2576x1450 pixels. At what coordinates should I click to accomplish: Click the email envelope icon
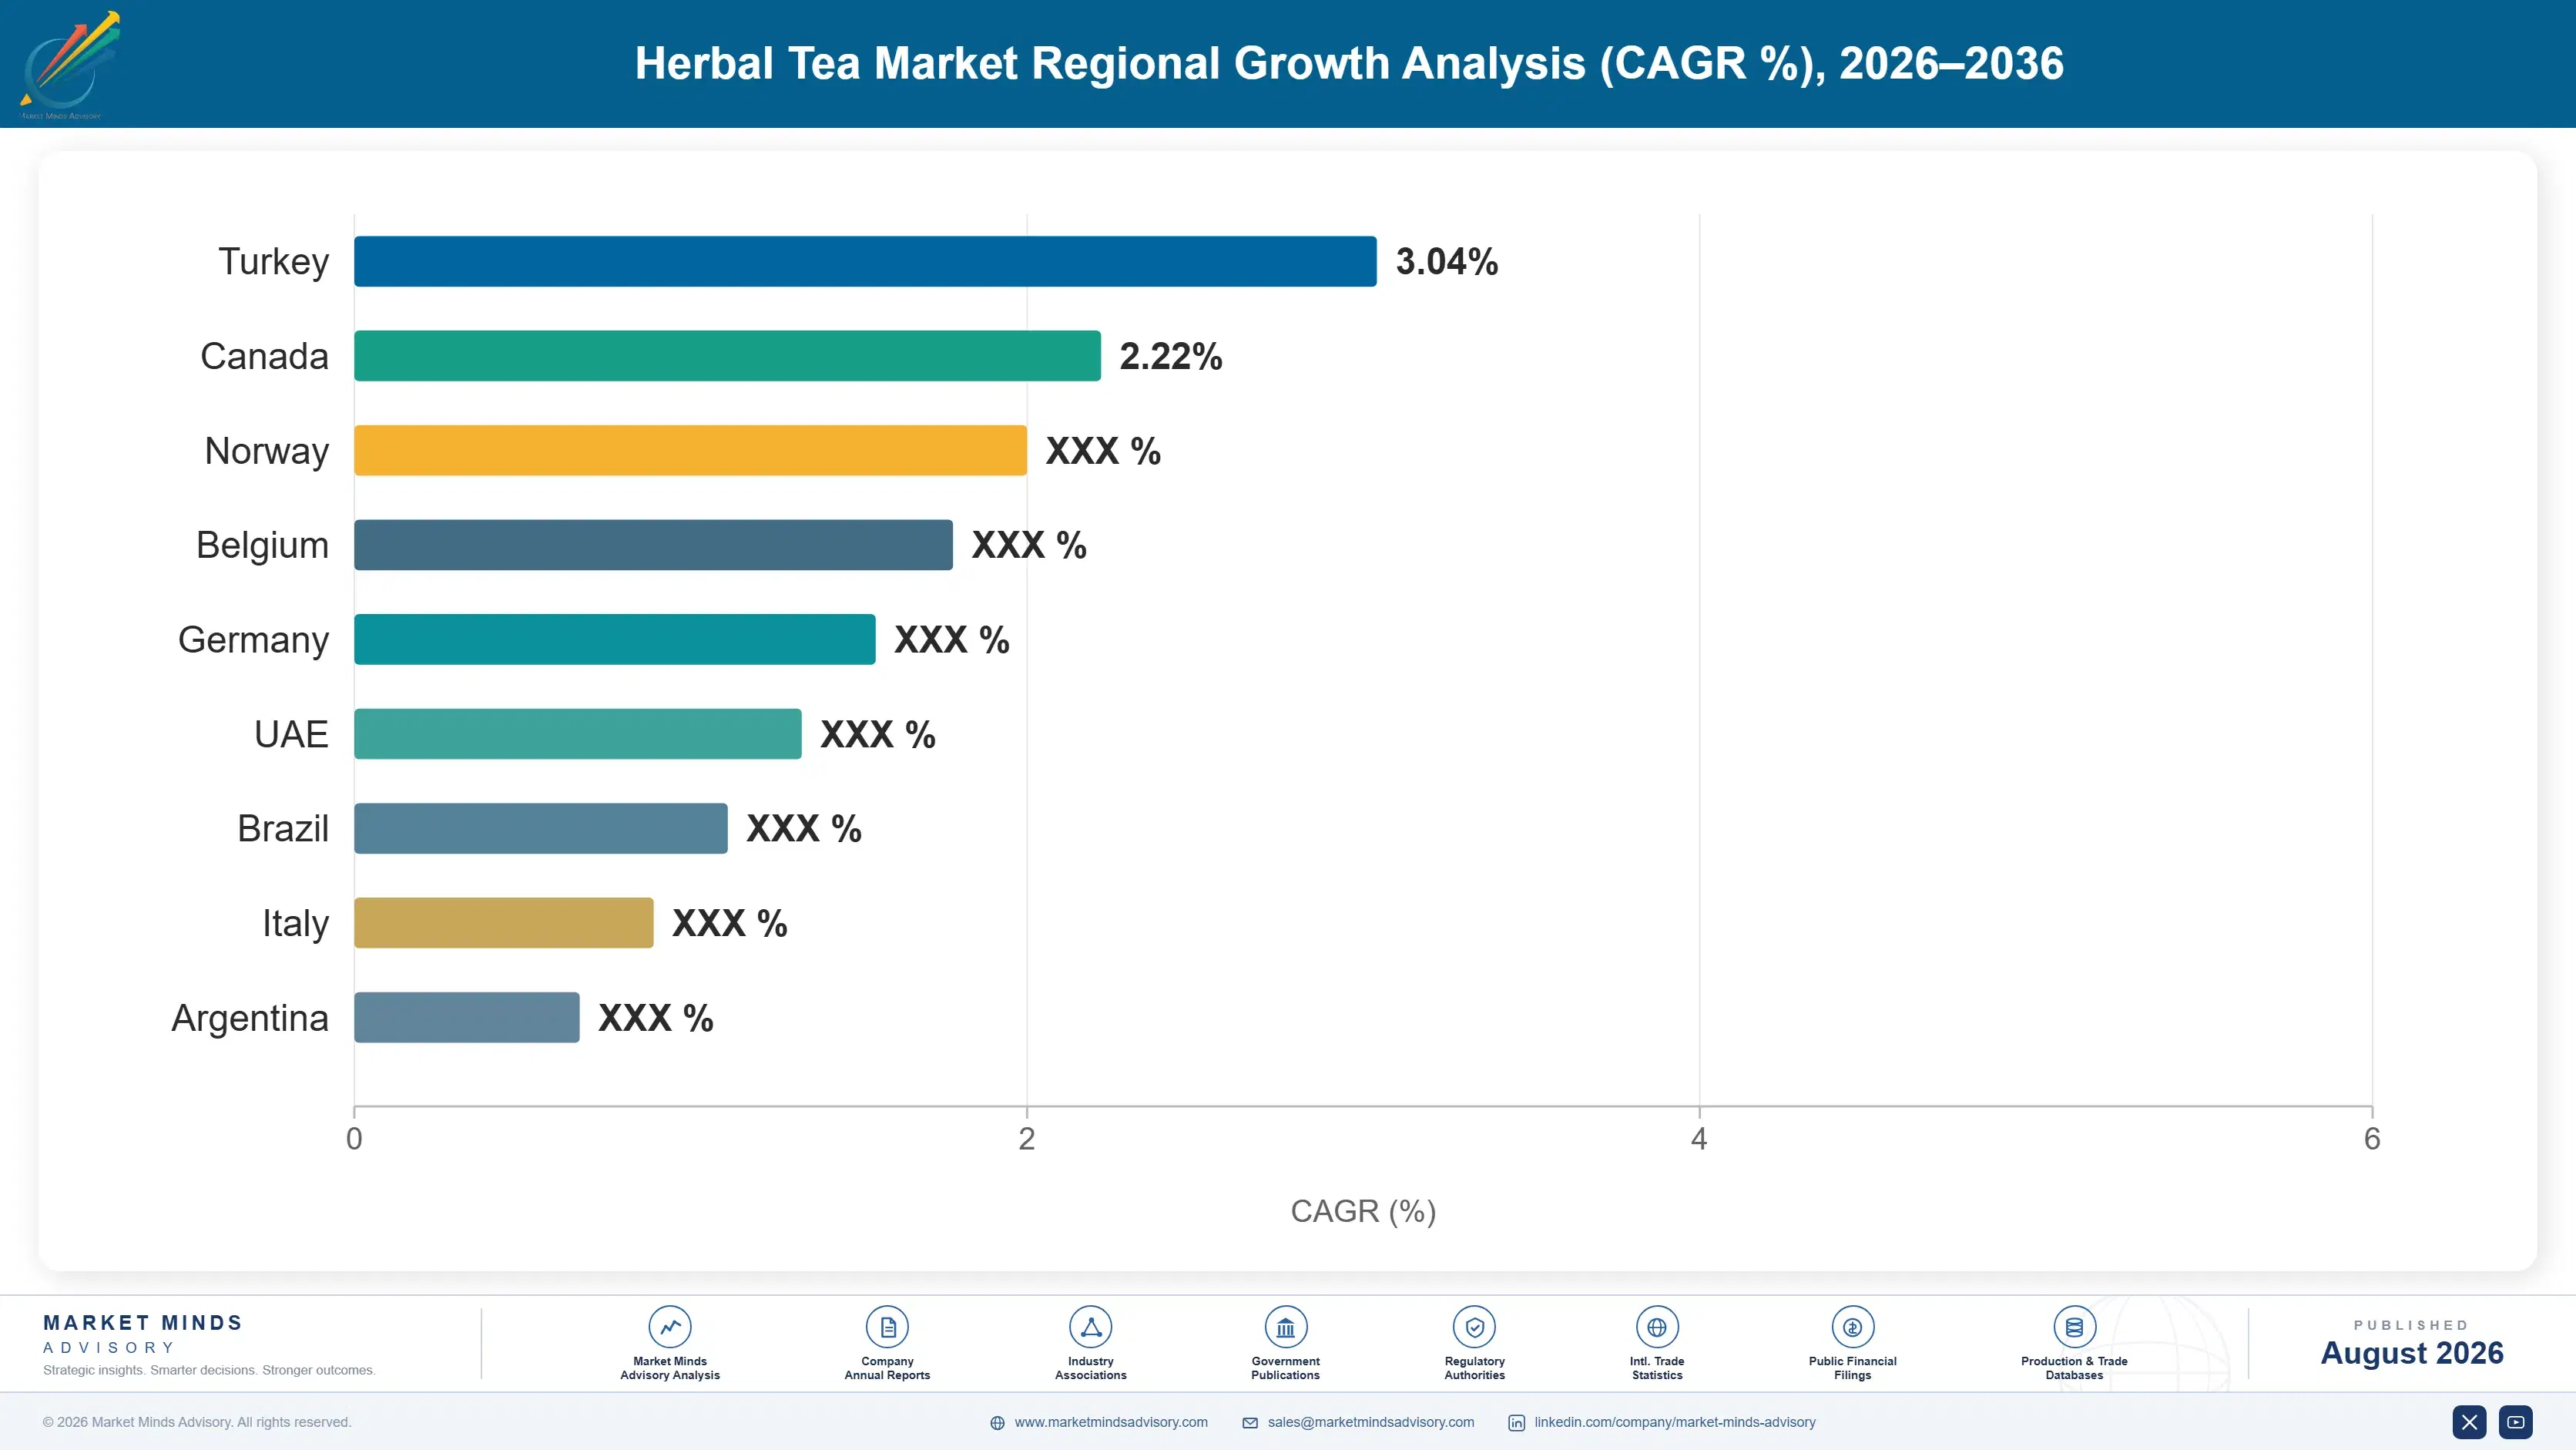click(x=1250, y=1423)
